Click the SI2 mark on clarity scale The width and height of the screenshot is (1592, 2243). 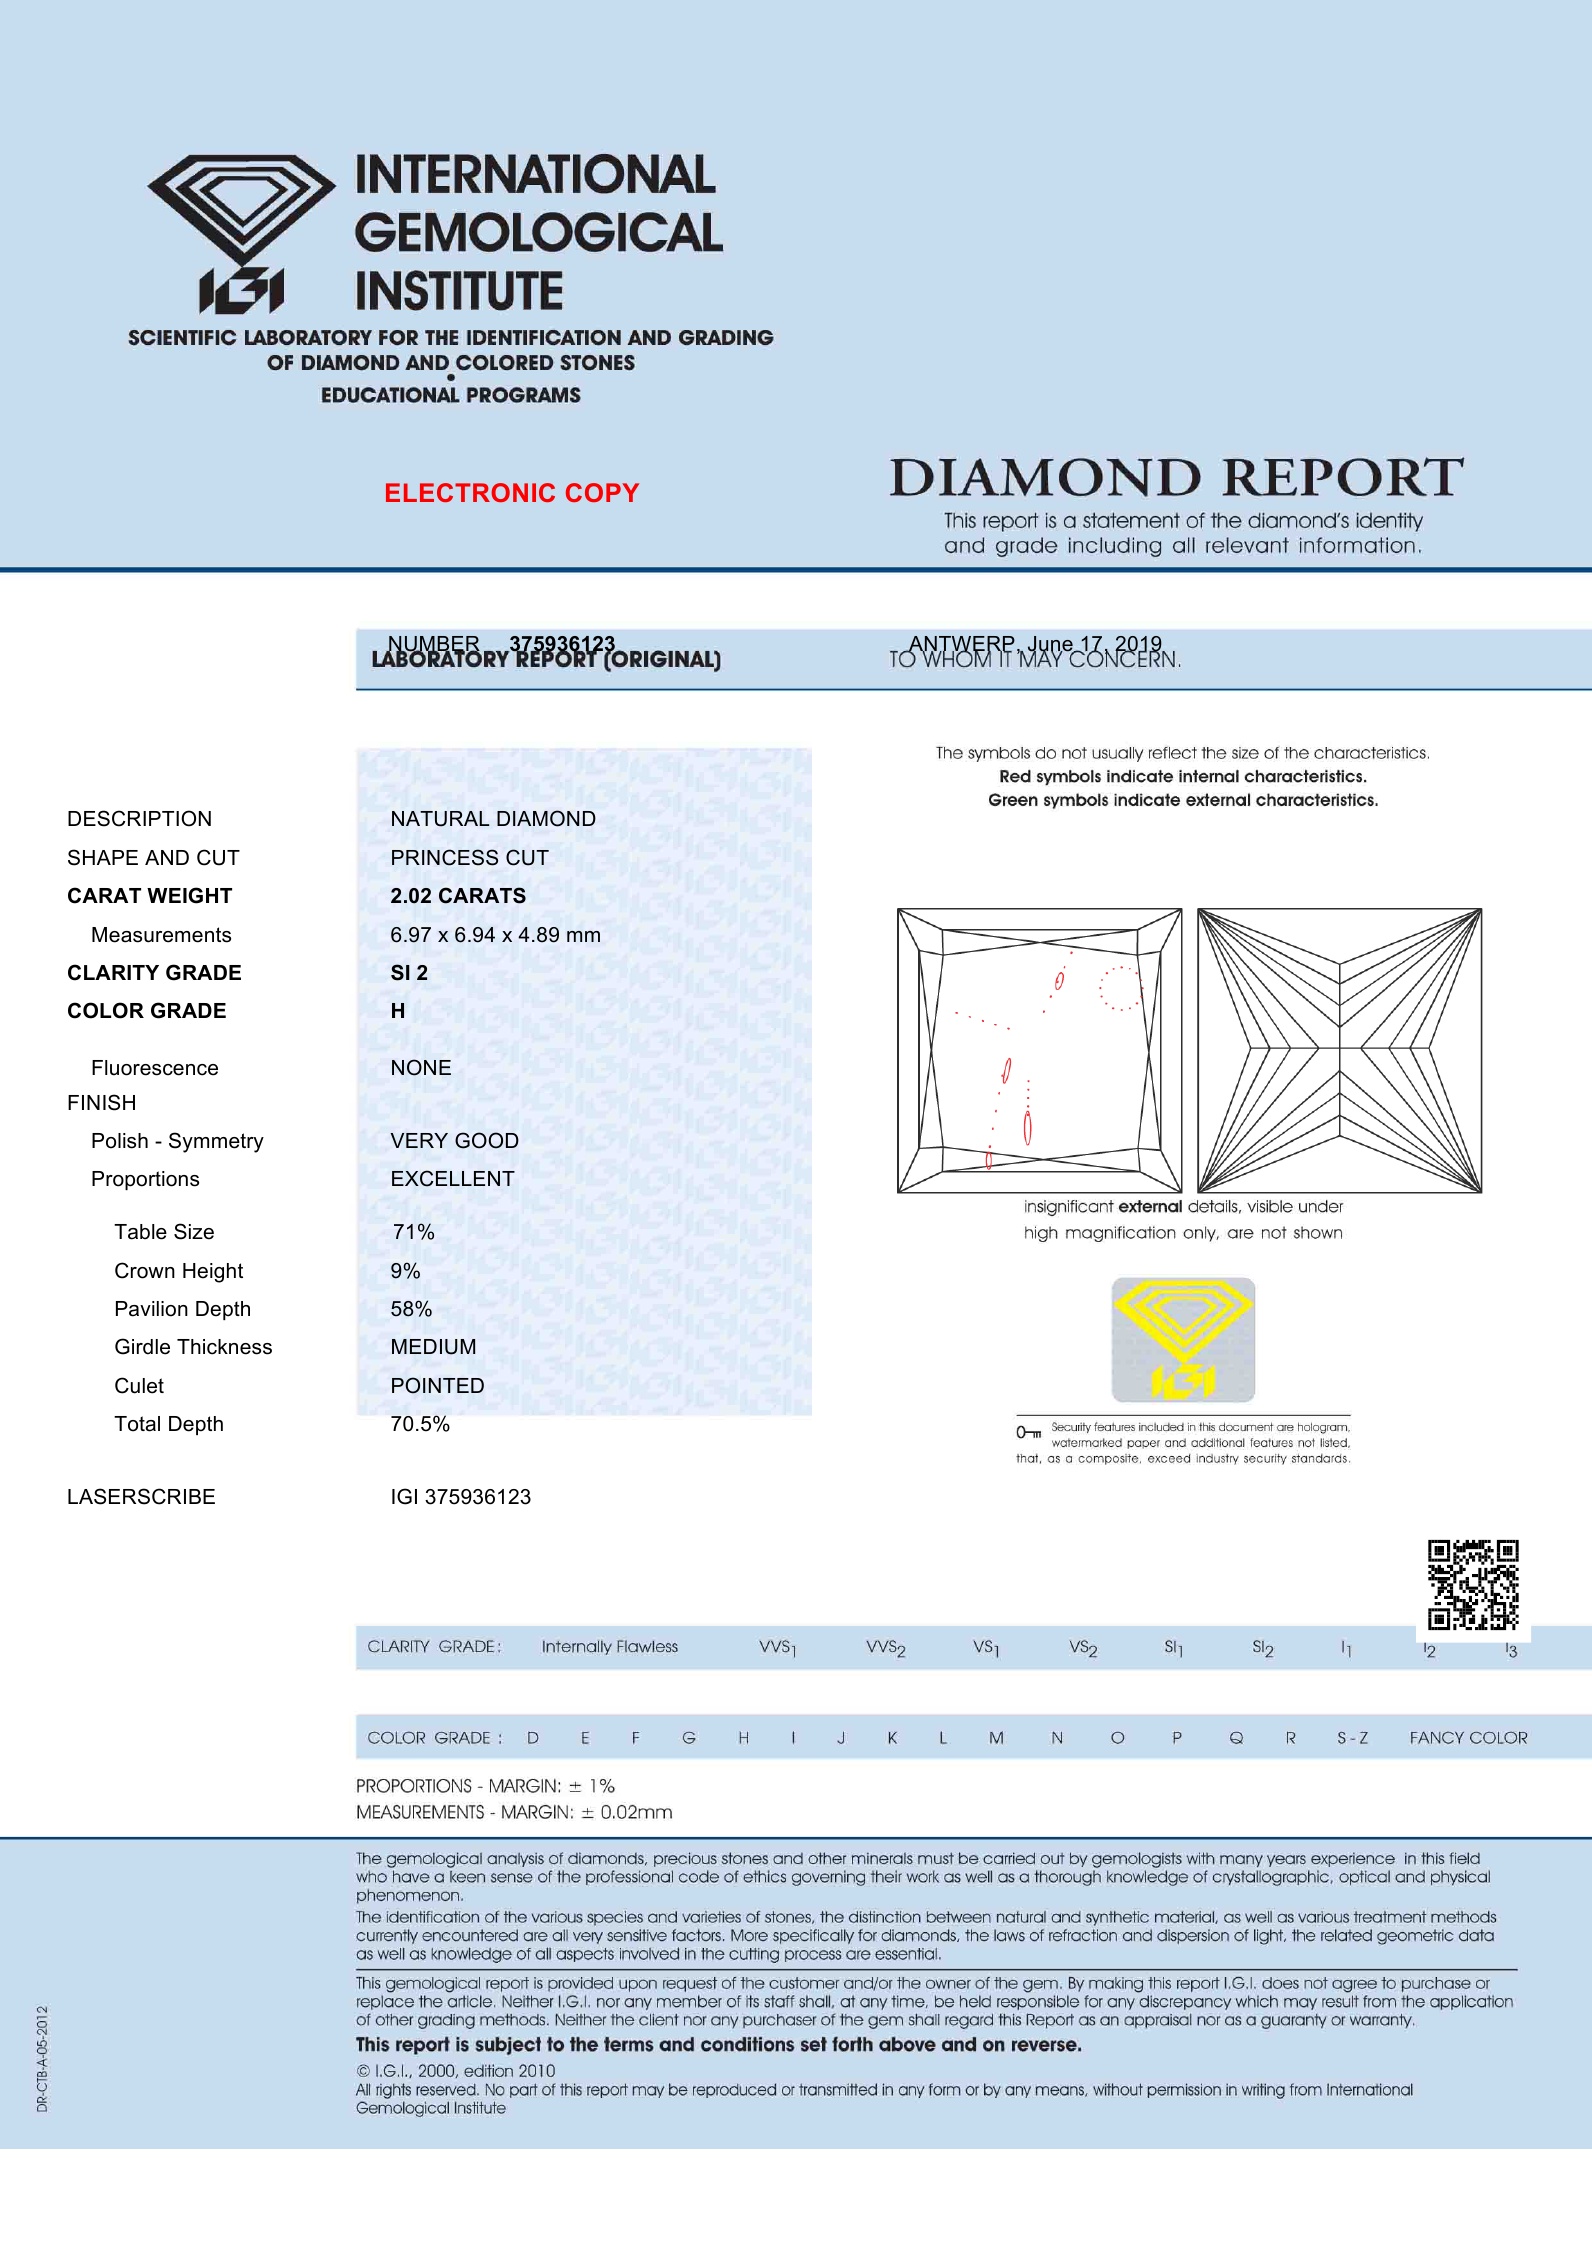click(x=1263, y=1648)
